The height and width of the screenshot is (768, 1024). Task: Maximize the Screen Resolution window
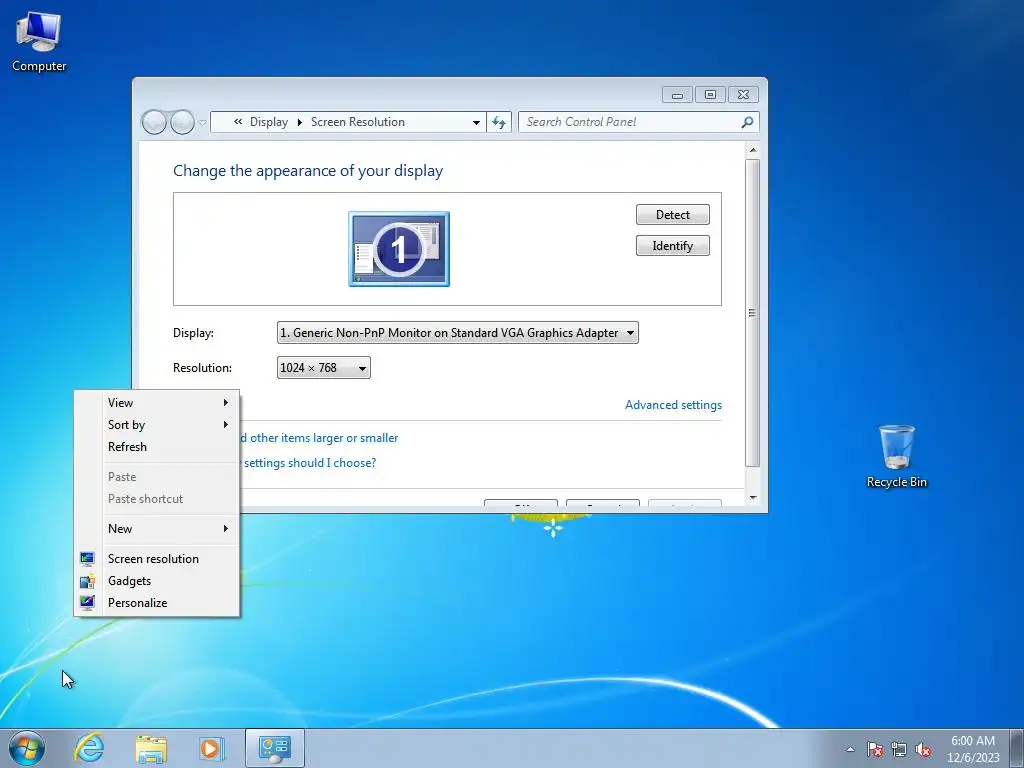coord(710,95)
